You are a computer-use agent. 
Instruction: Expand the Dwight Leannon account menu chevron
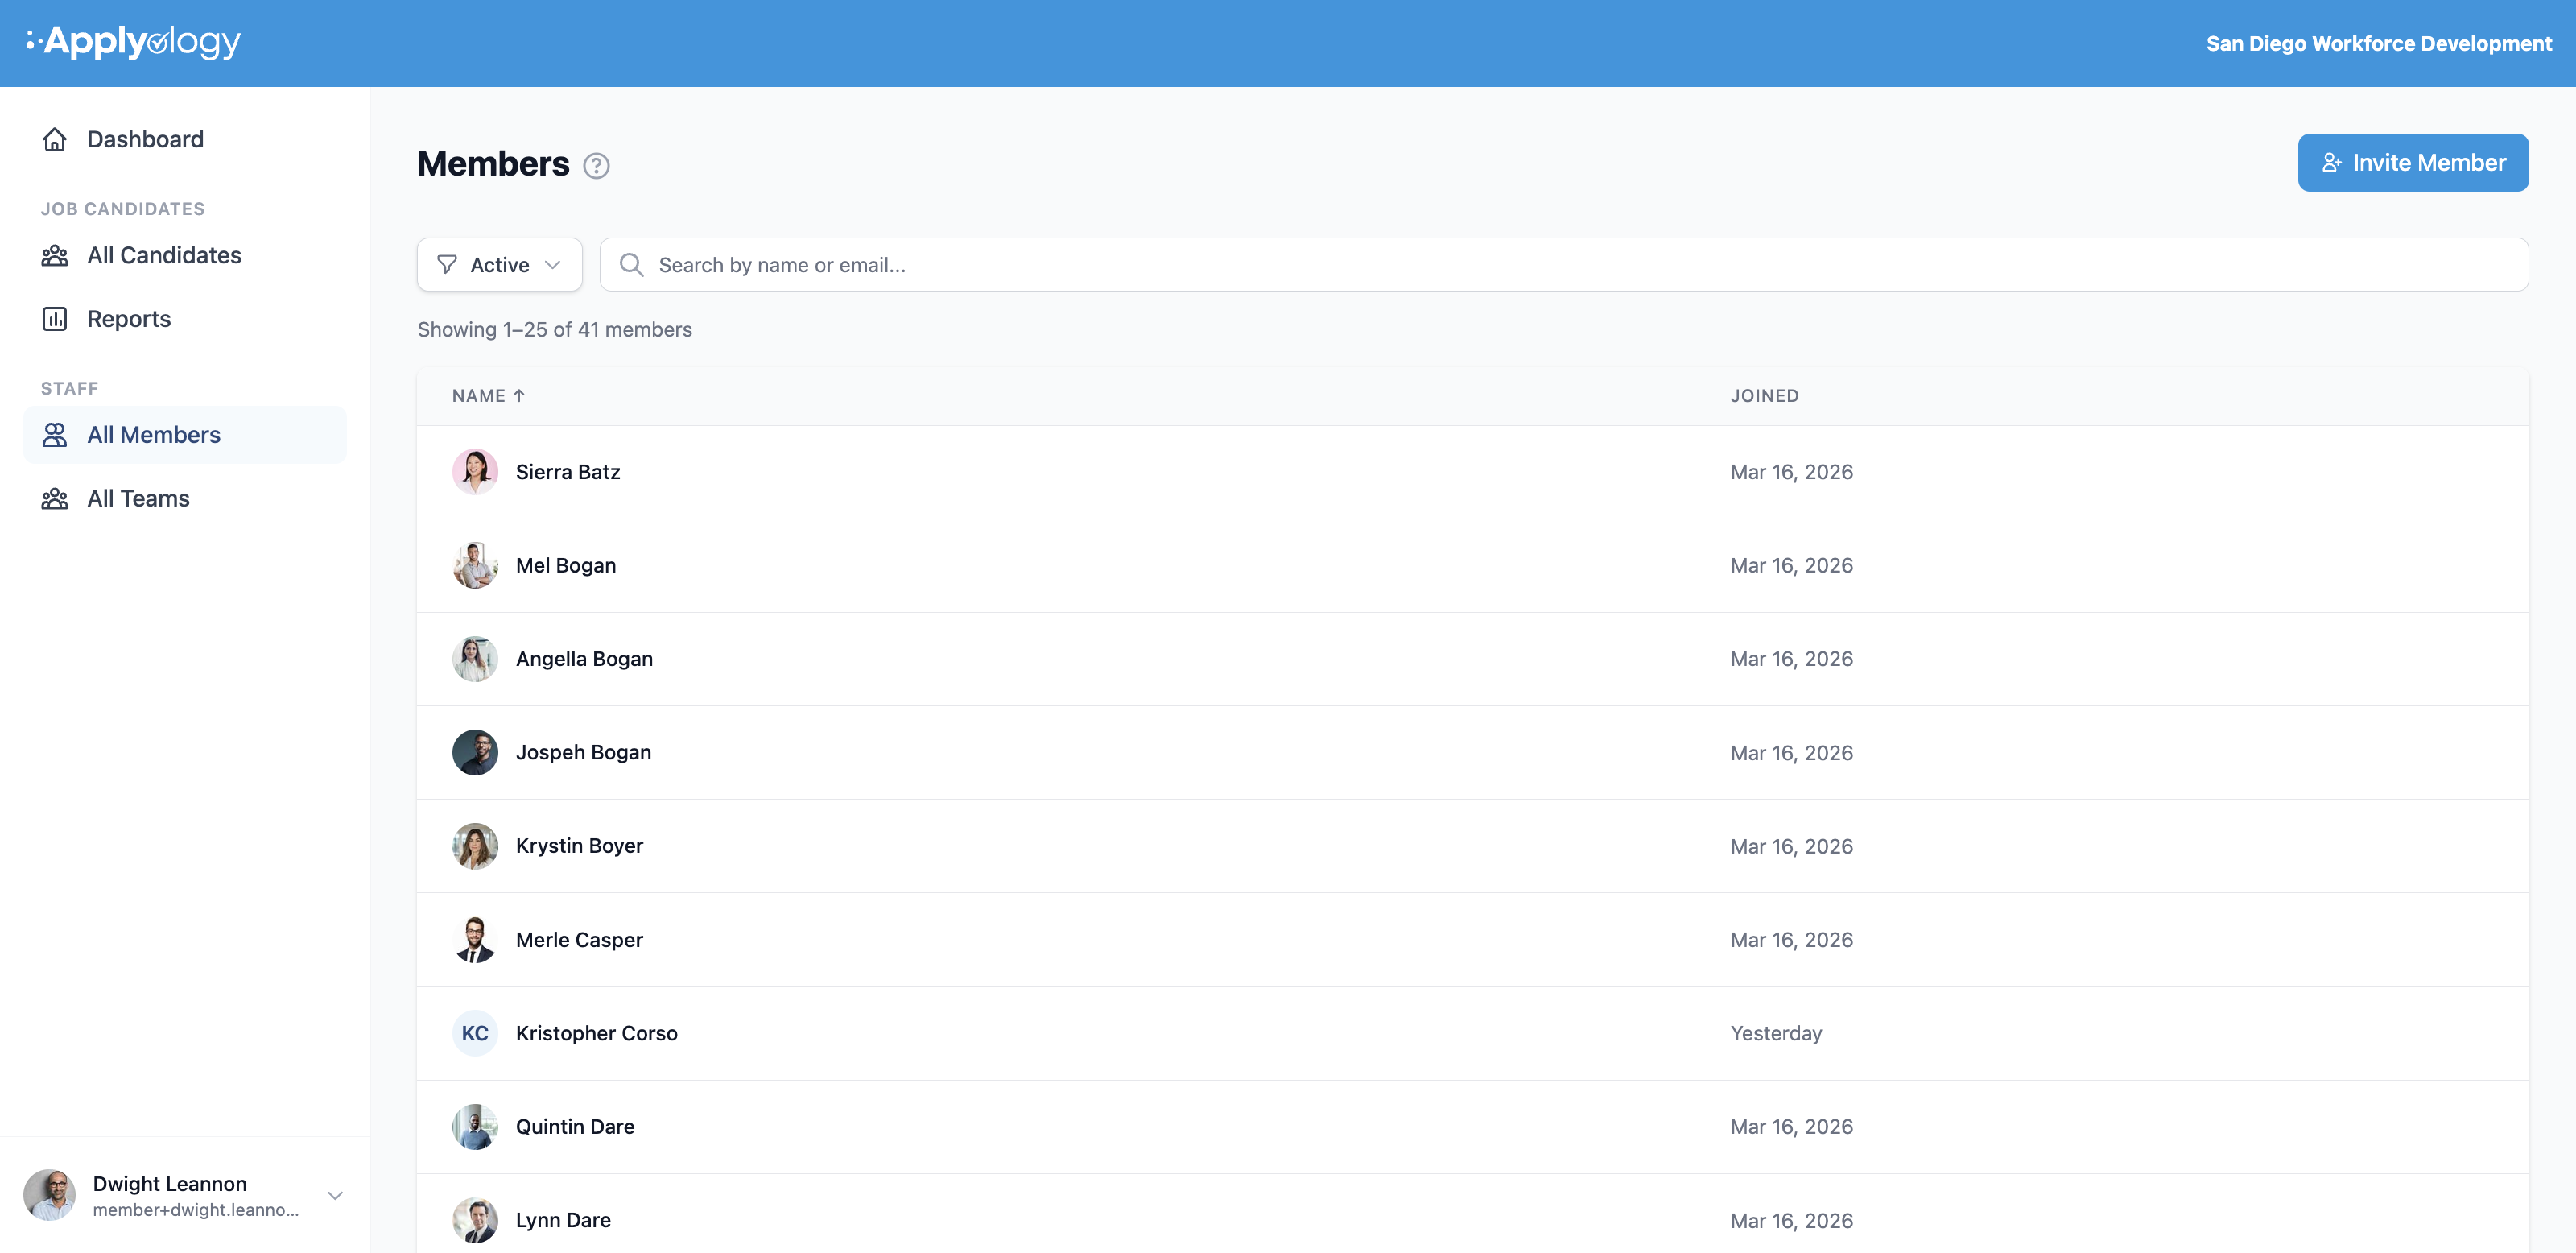tap(336, 1195)
